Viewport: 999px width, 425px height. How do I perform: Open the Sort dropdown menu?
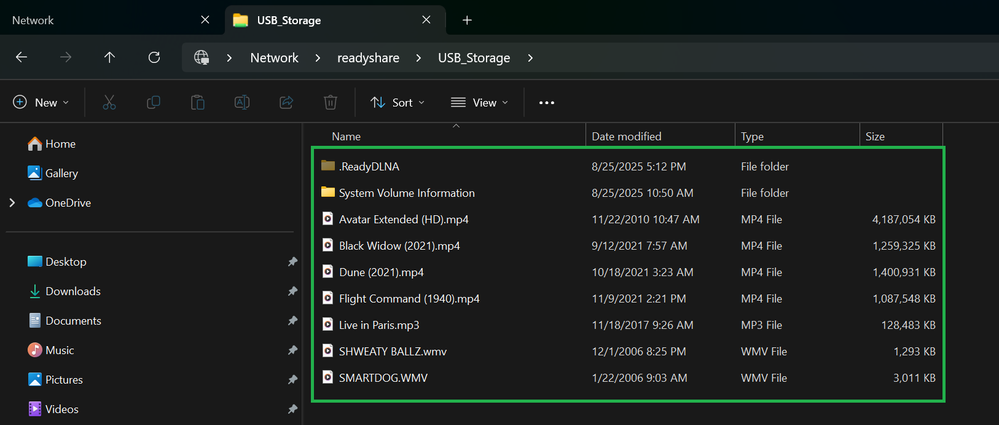click(398, 103)
